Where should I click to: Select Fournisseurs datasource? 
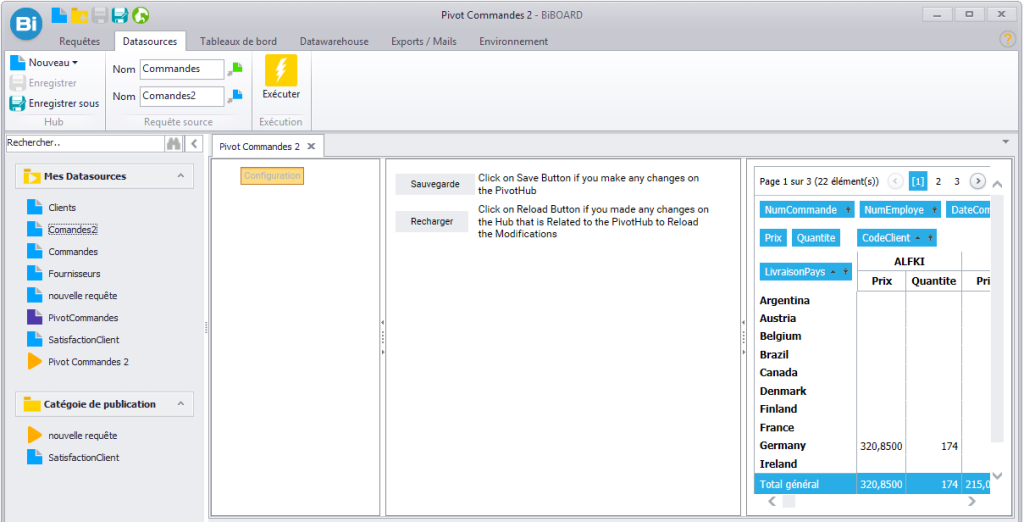click(x=74, y=274)
